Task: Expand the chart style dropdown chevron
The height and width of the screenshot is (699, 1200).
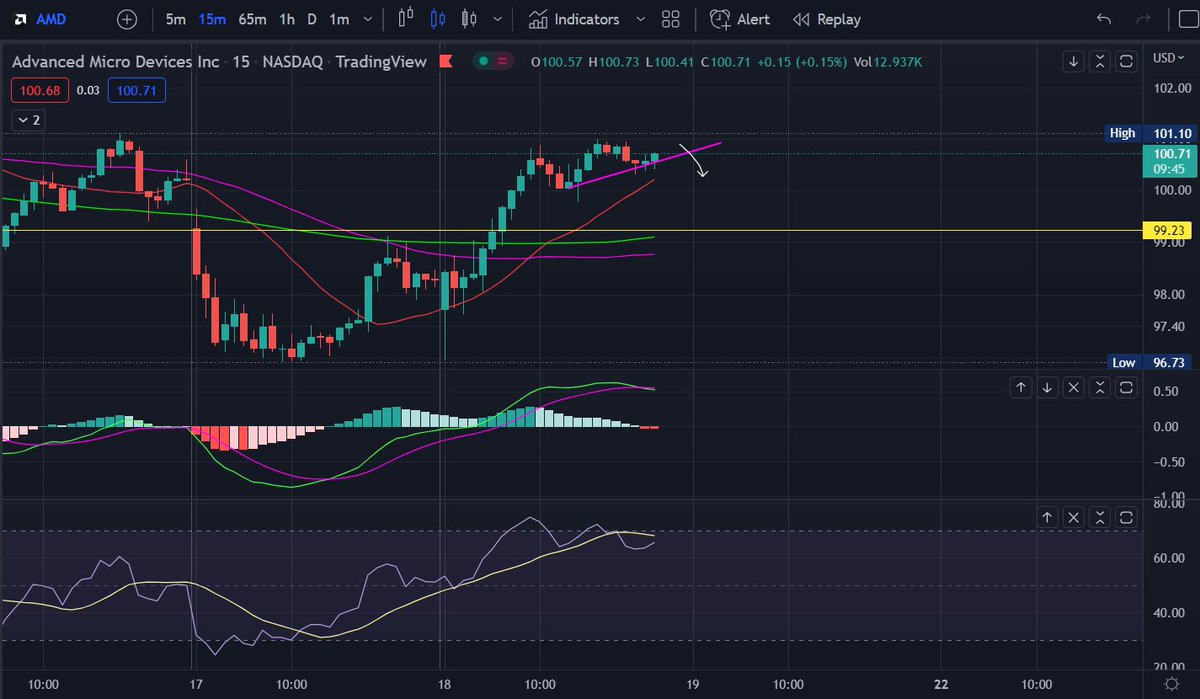Action: click(497, 19)
